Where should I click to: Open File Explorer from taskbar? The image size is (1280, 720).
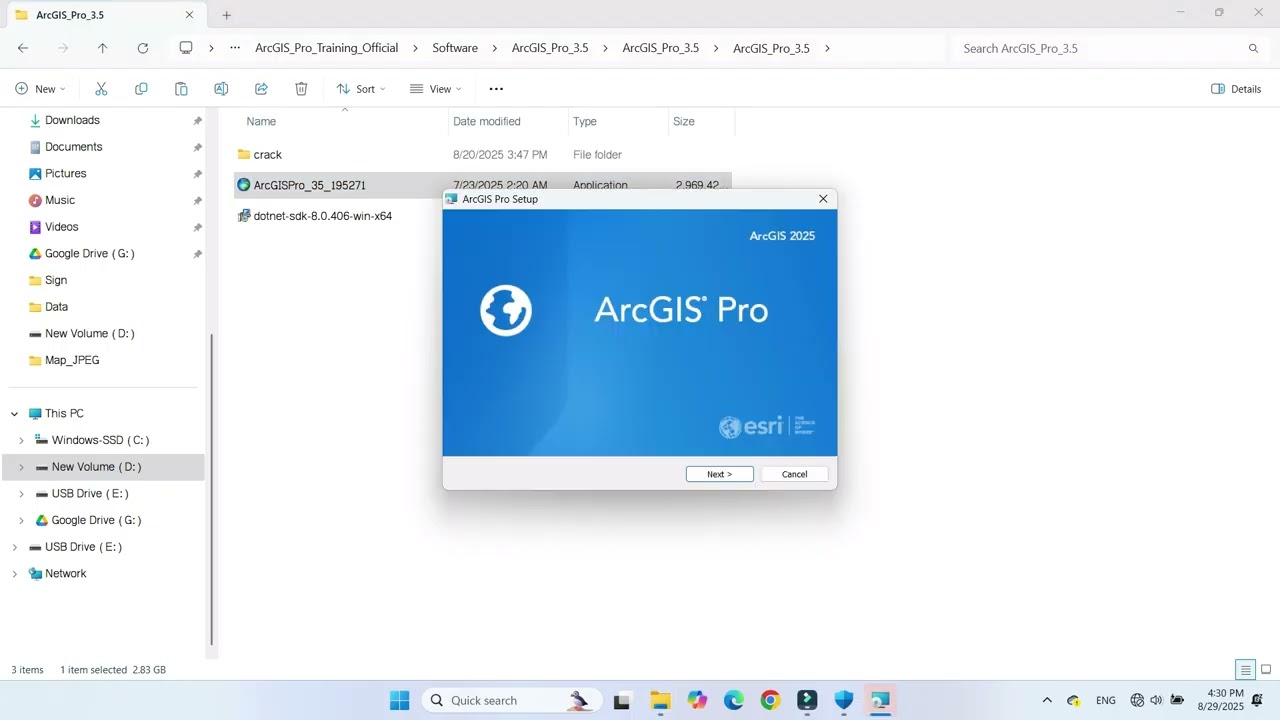659,700
